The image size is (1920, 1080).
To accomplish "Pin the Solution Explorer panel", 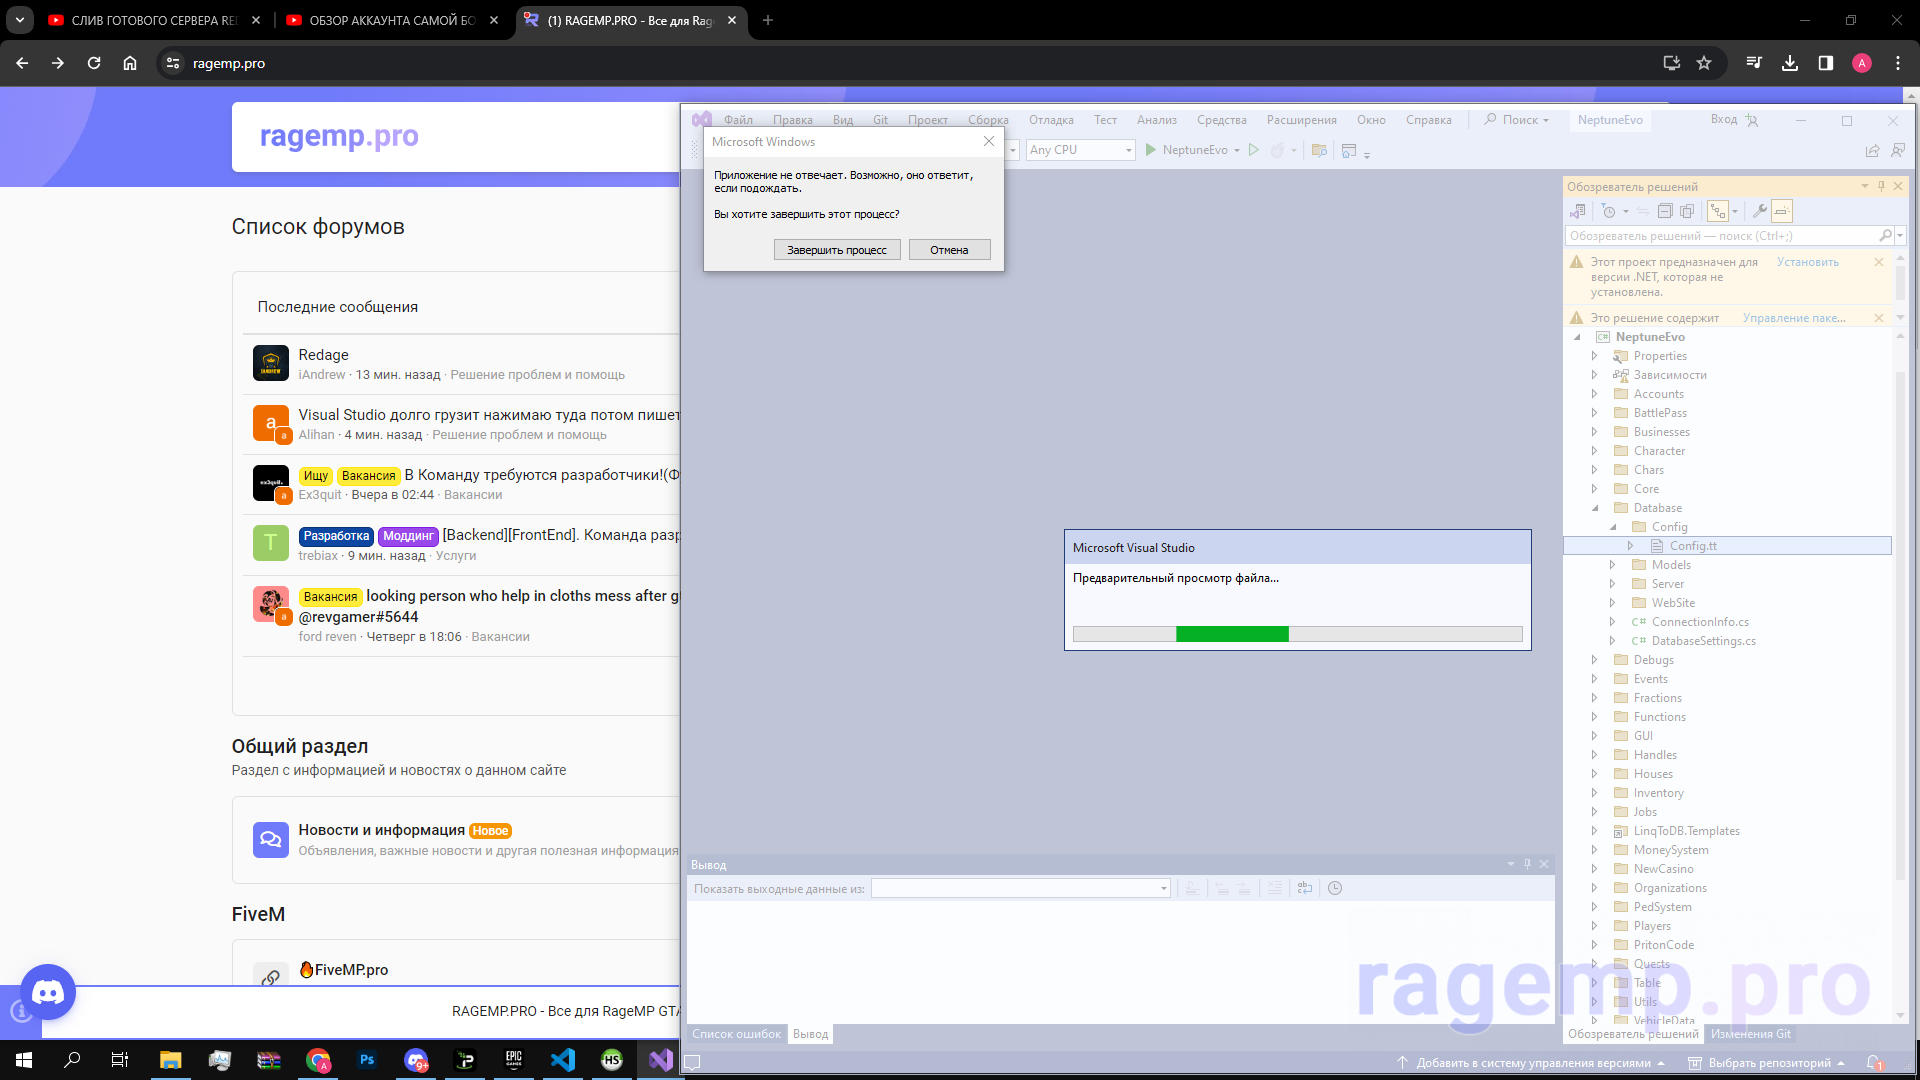I will (1881, 186).
